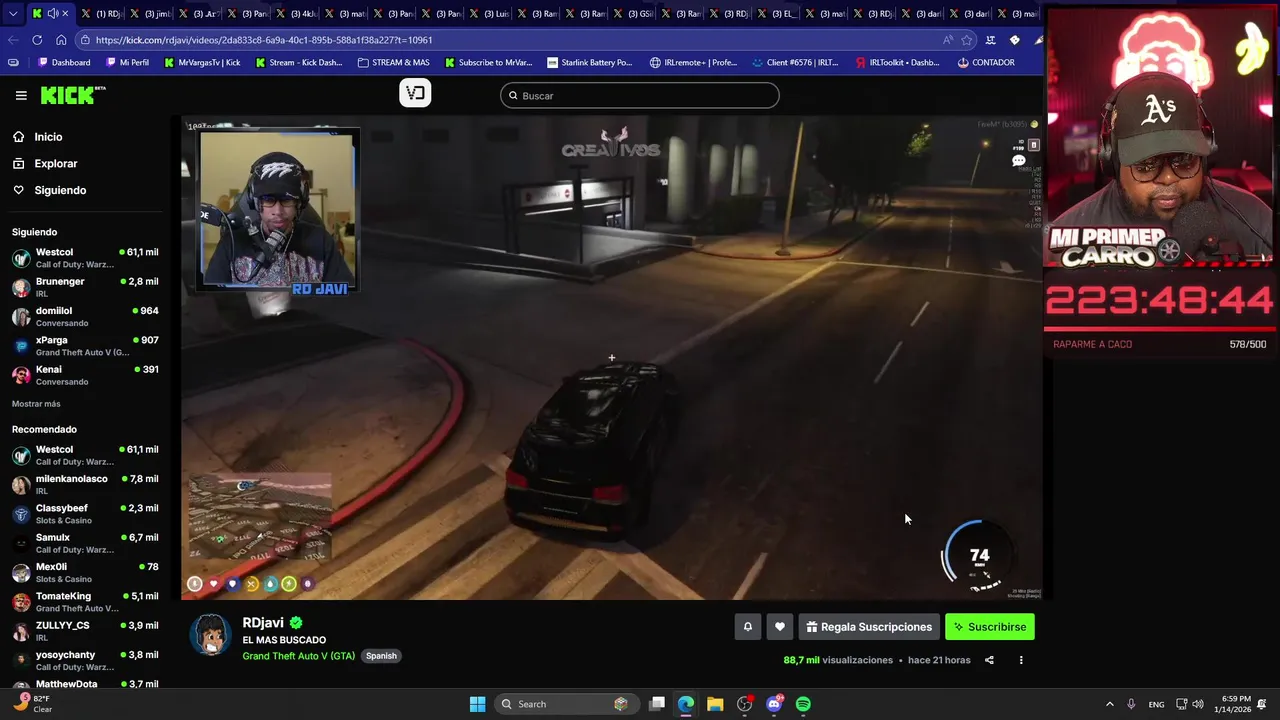Open Mex0li recommended channel
1280x720 pixels.
click(x=86, y=572)
